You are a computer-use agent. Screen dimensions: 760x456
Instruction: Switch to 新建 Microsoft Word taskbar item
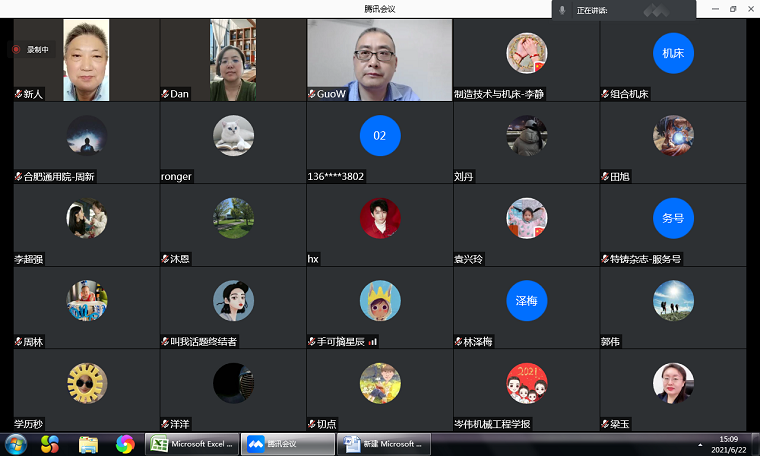pyautogui.click(x=384, y=443)
